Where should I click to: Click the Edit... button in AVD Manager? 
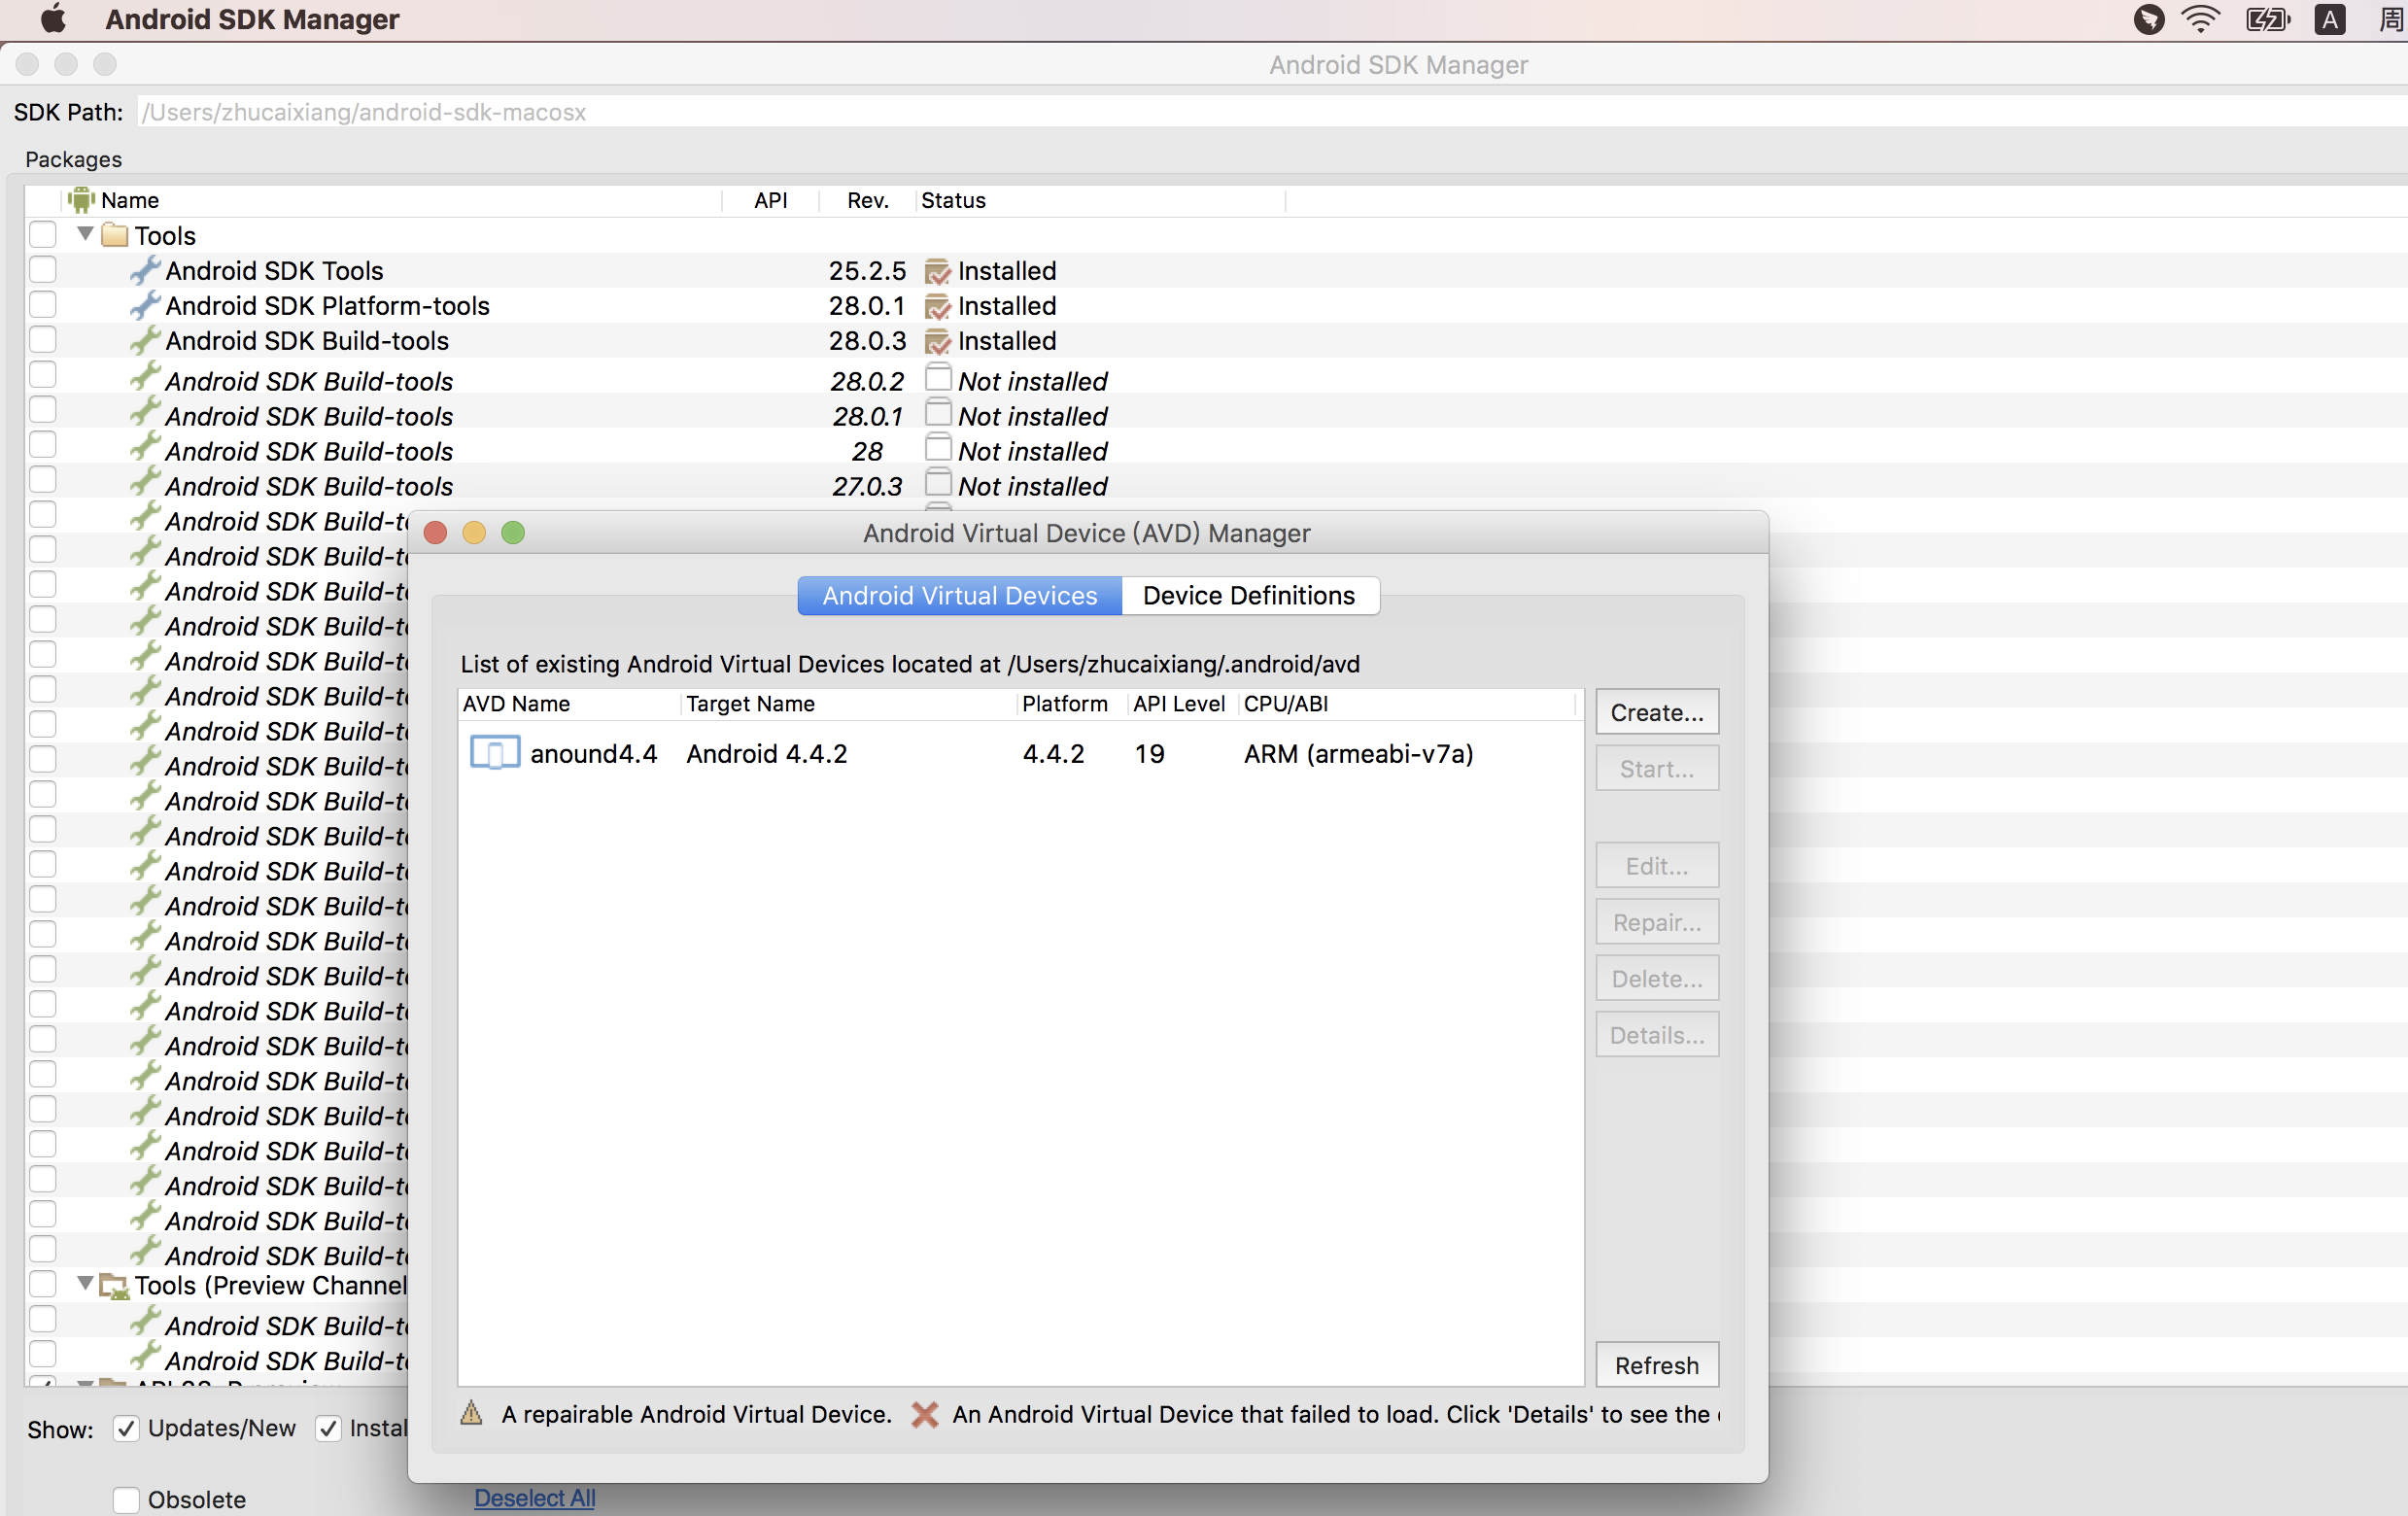coord(1656,866)
